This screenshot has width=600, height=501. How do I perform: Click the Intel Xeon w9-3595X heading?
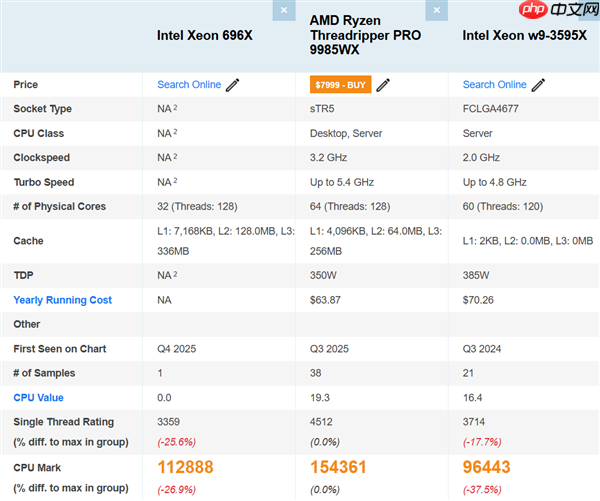coord(525,36)
